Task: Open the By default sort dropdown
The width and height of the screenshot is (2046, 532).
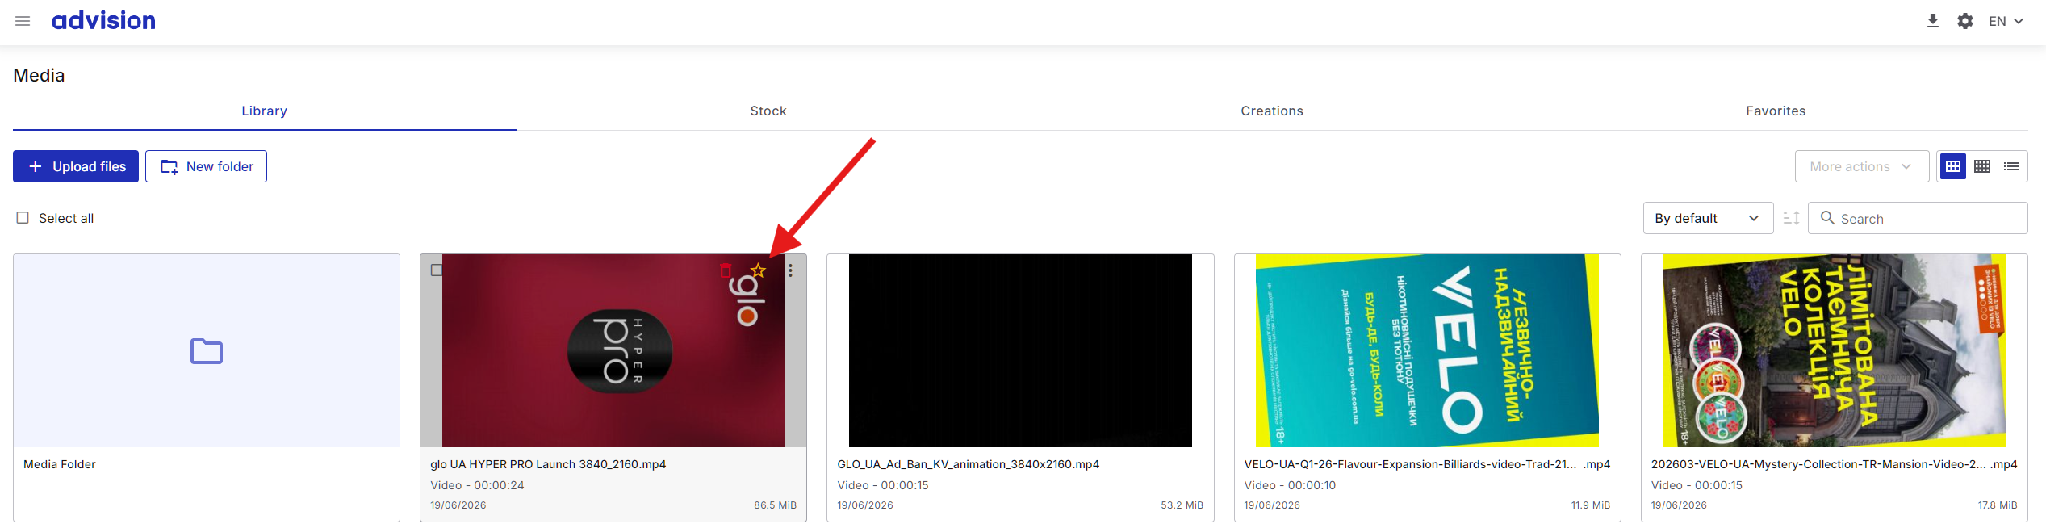Action: tap(1708, 218)
